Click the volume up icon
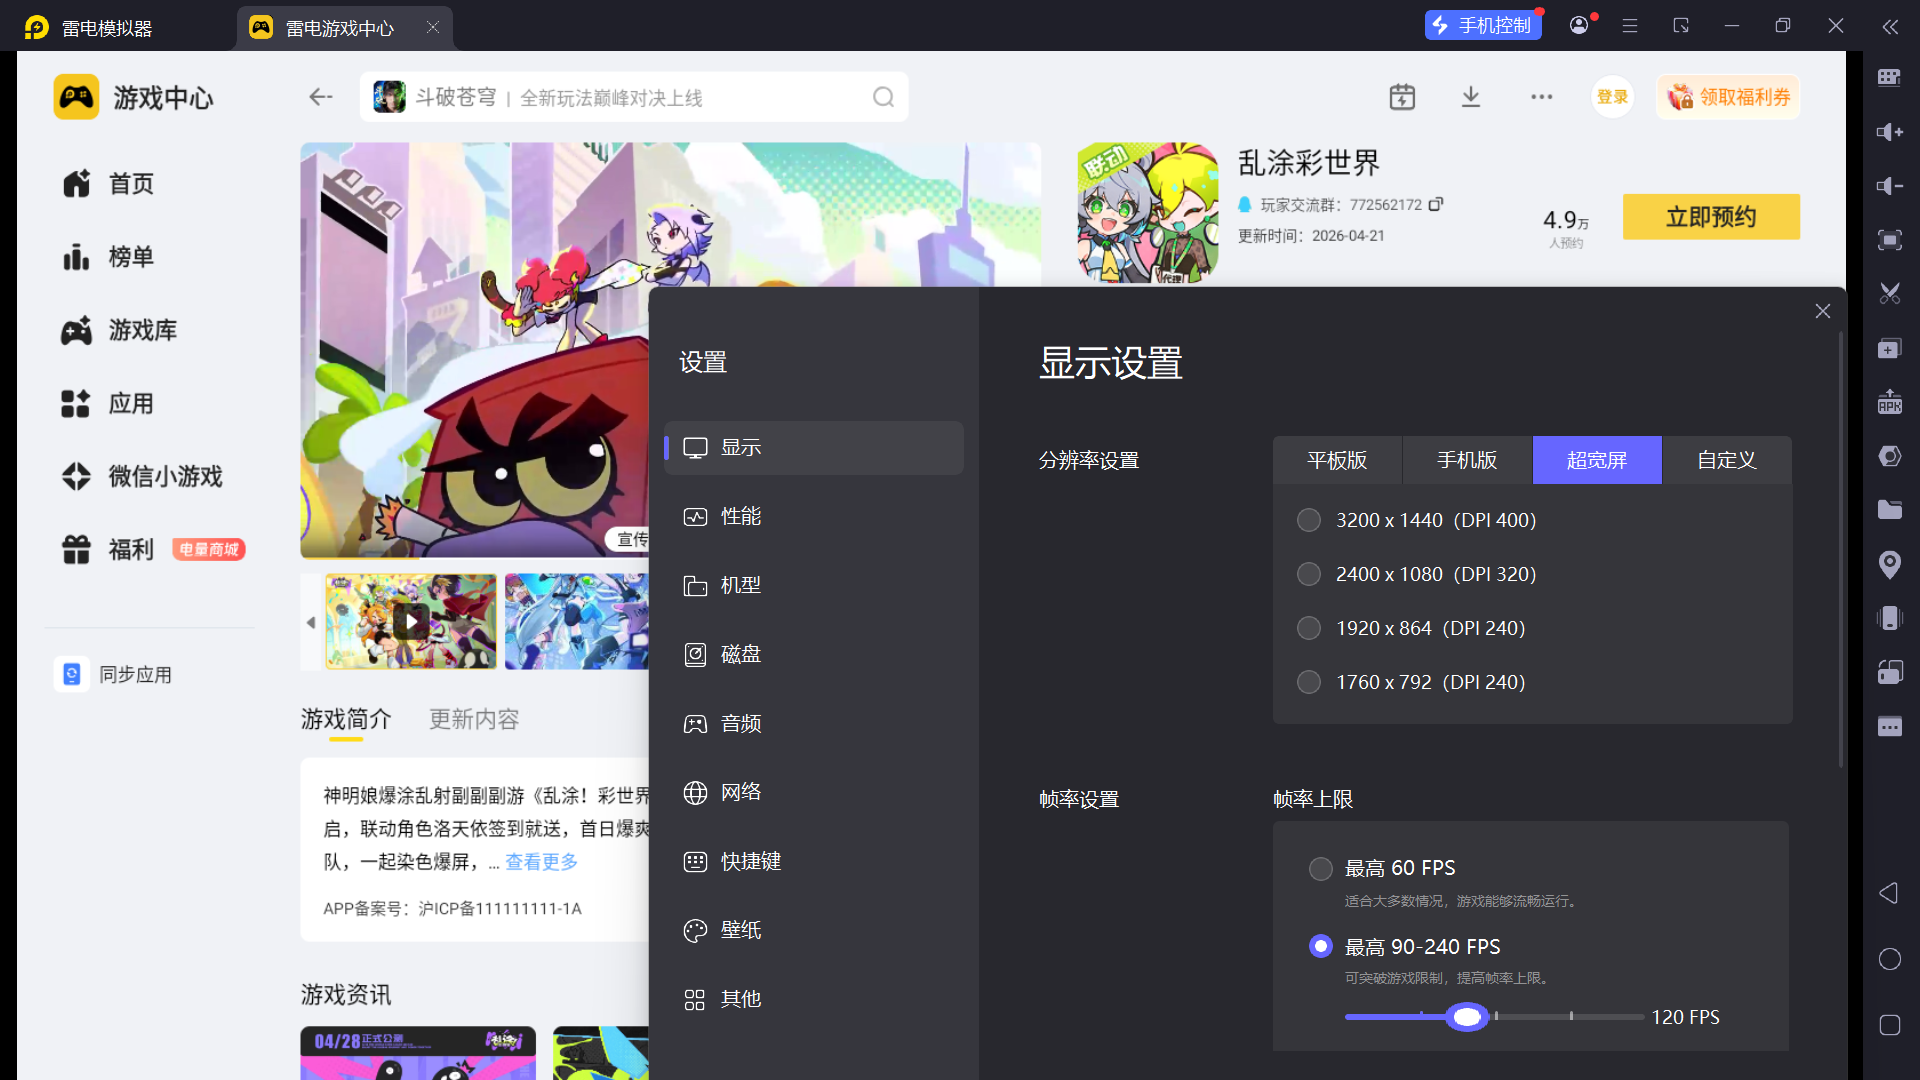Image resolution: width=1920 pixels, height=1080 pixels. tap(1889, 132)
